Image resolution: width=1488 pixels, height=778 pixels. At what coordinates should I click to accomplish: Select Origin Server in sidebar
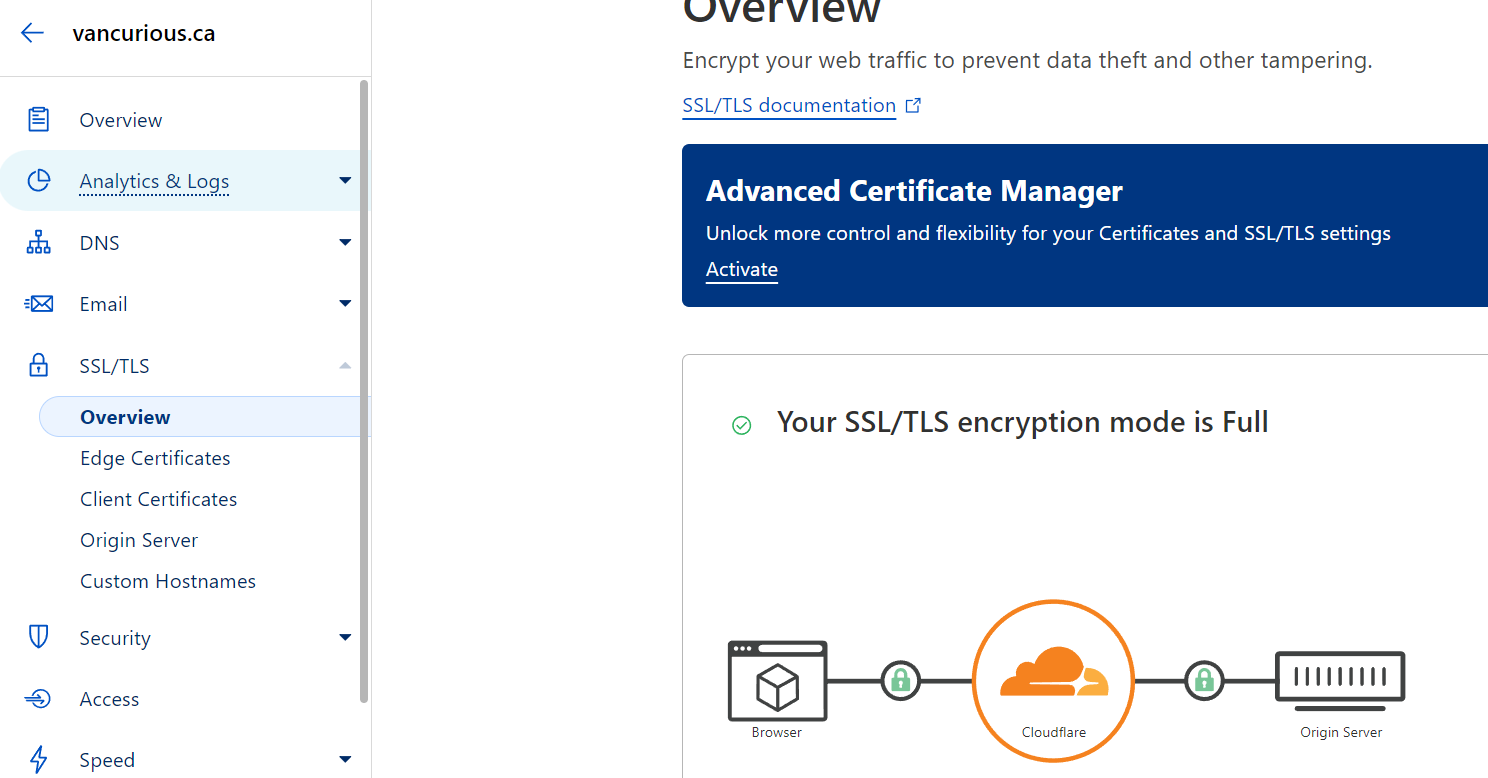(139, 540)
